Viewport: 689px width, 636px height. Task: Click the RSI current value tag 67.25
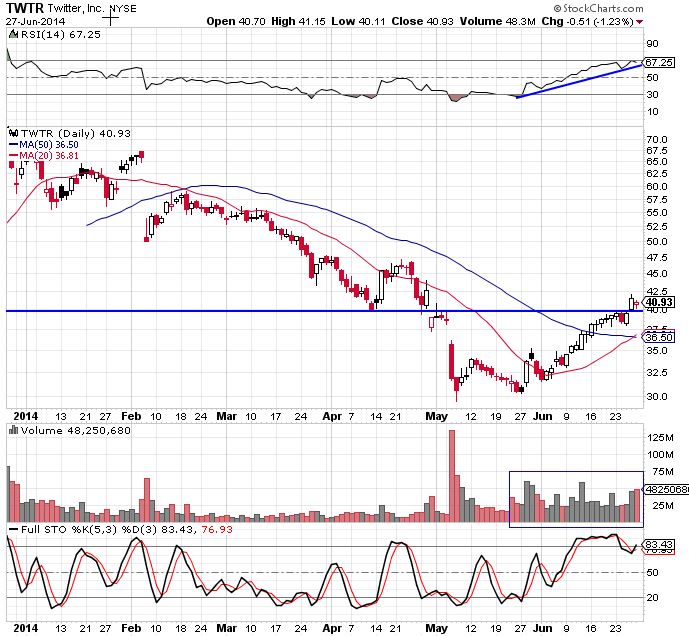click(659, 62)
